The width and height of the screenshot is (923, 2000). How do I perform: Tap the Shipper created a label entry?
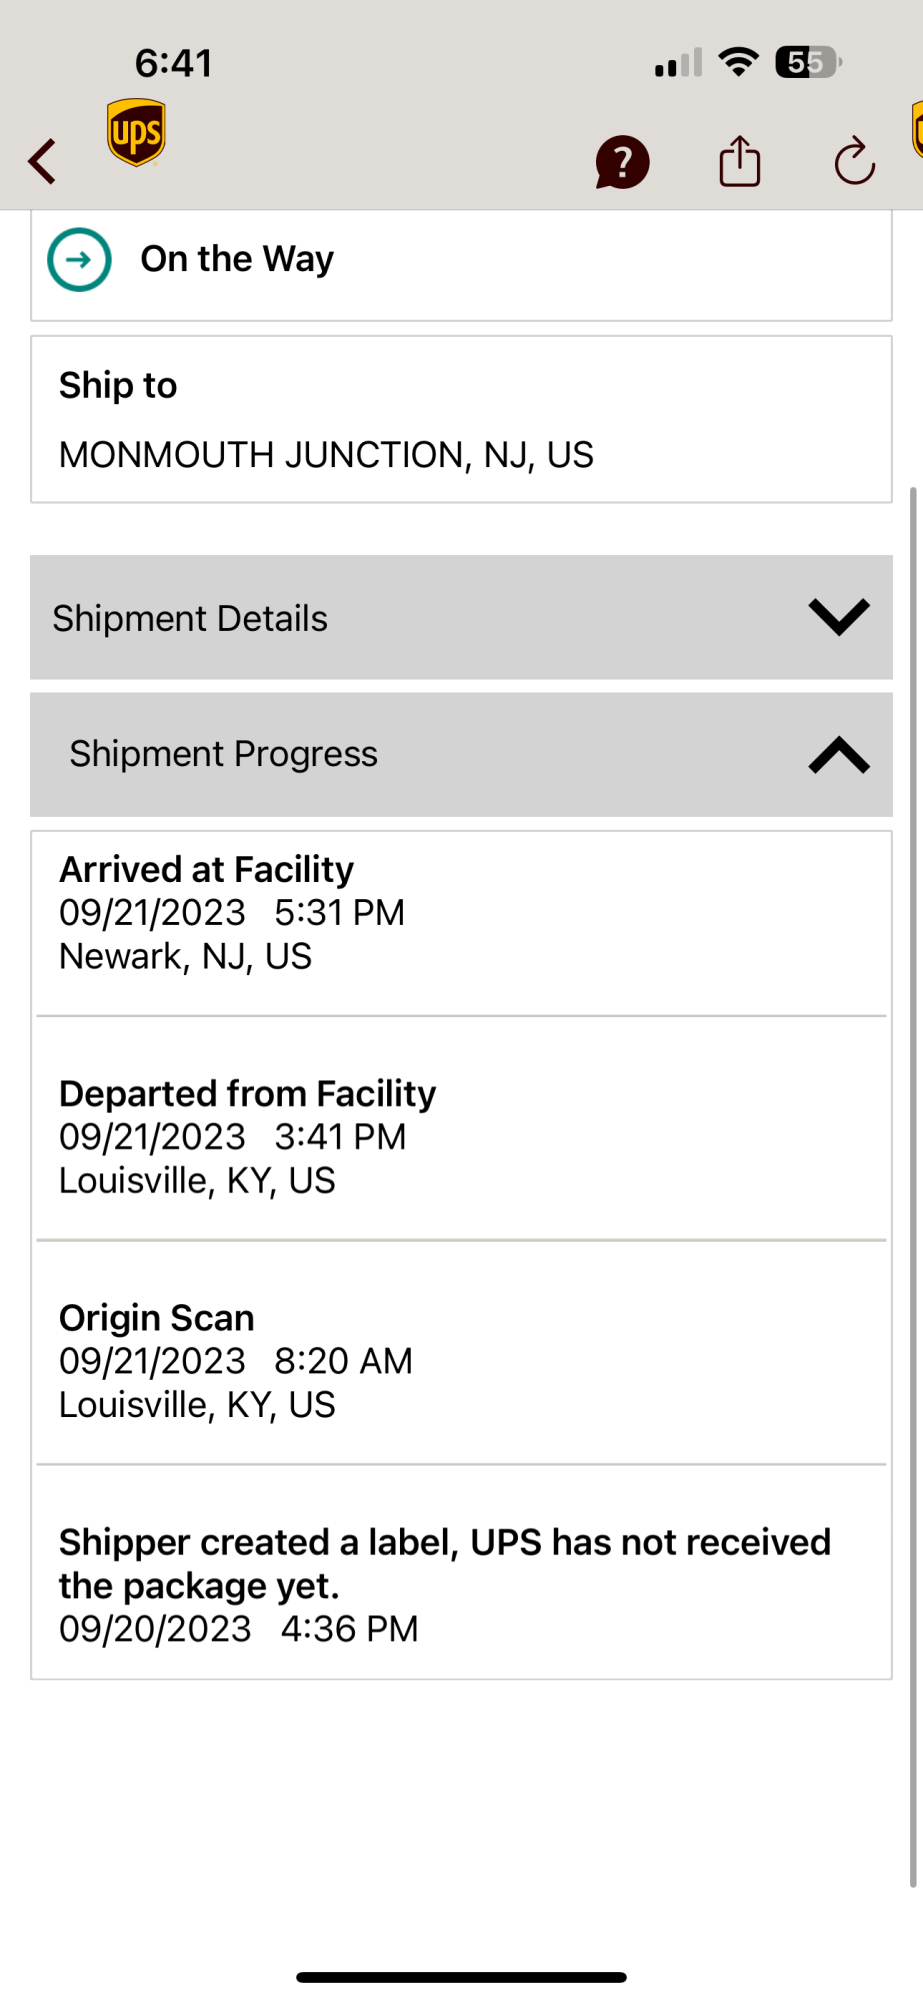460,1585
